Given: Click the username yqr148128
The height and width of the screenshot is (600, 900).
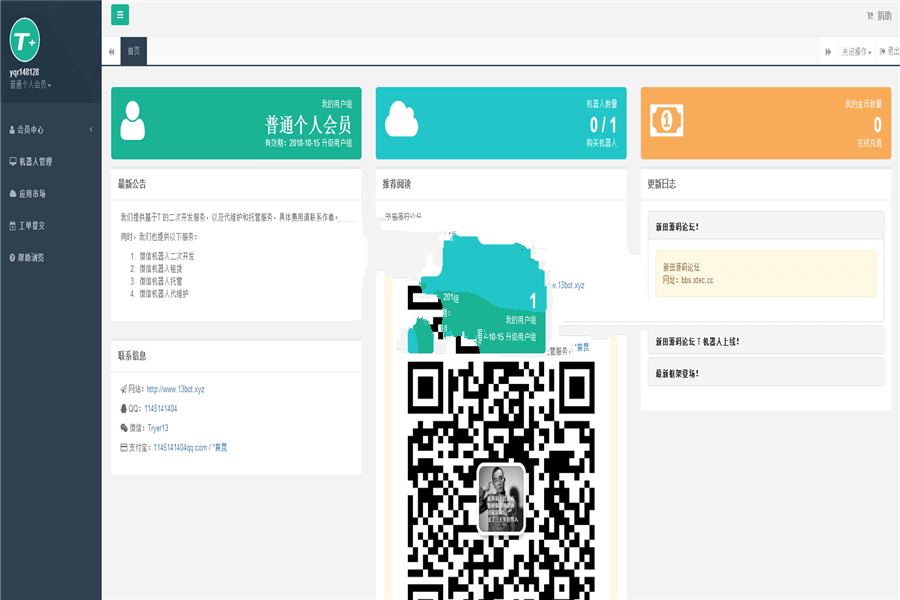Looking at the screenshot, I should pyautogui.click(x=24, y=72).
